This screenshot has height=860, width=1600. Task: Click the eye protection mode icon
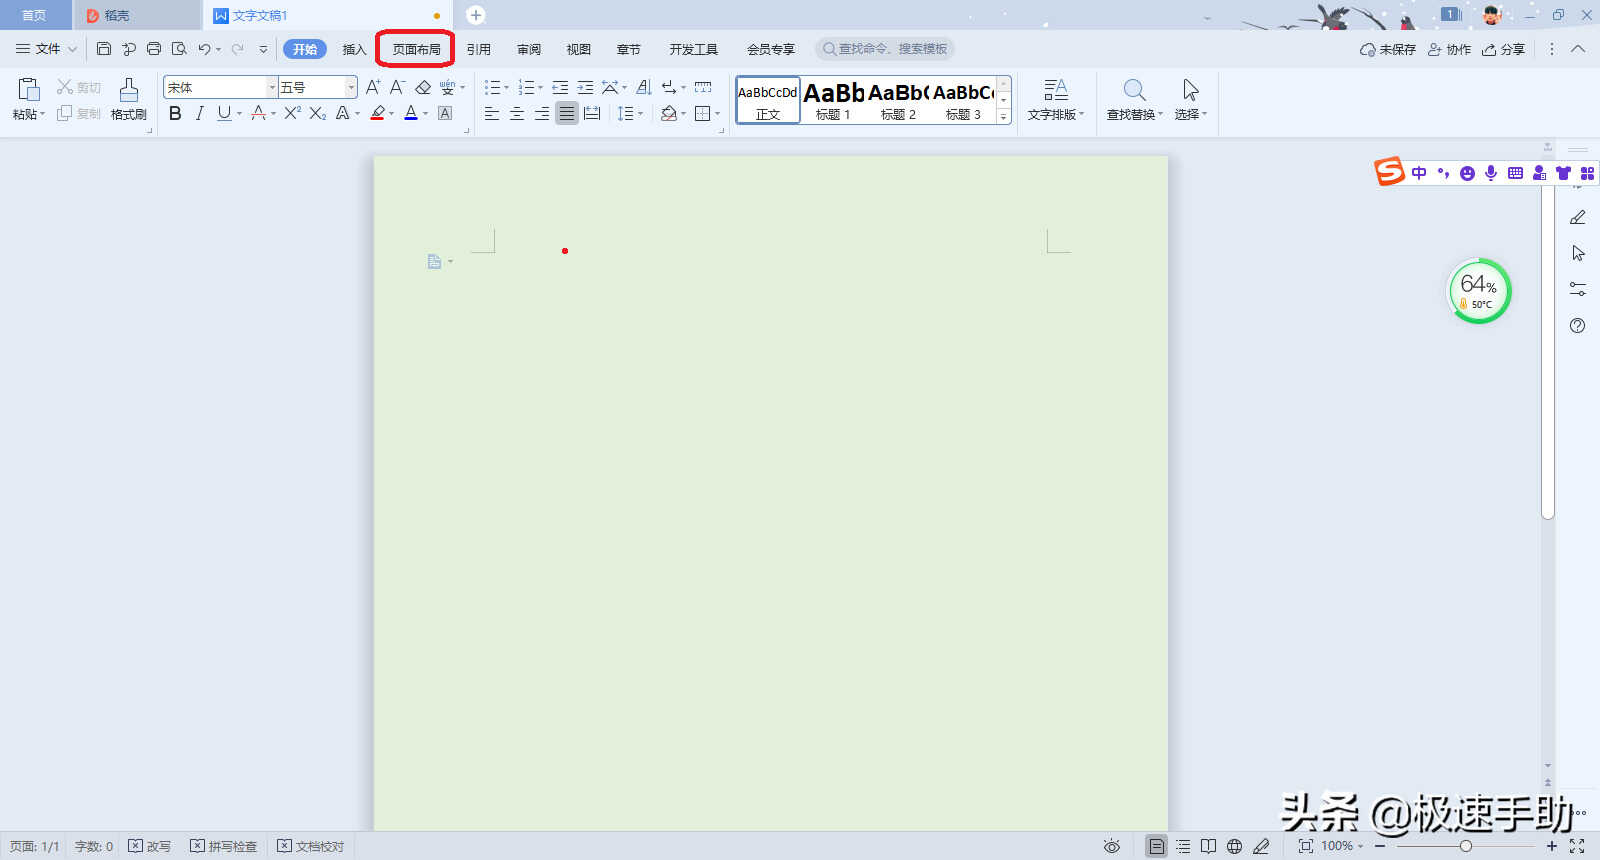tap(1111, 846)
